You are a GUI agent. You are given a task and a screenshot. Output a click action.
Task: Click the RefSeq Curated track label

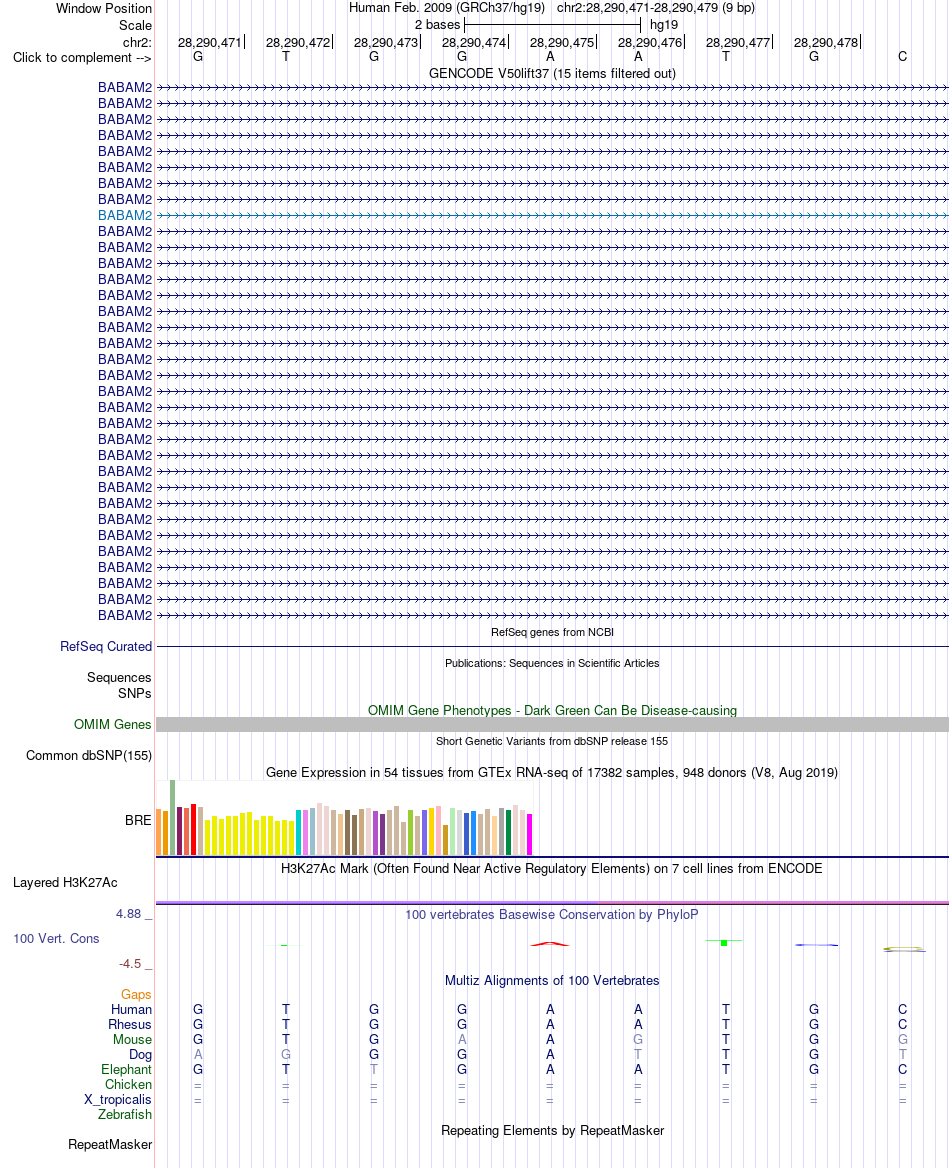click(x=106, y=647)
